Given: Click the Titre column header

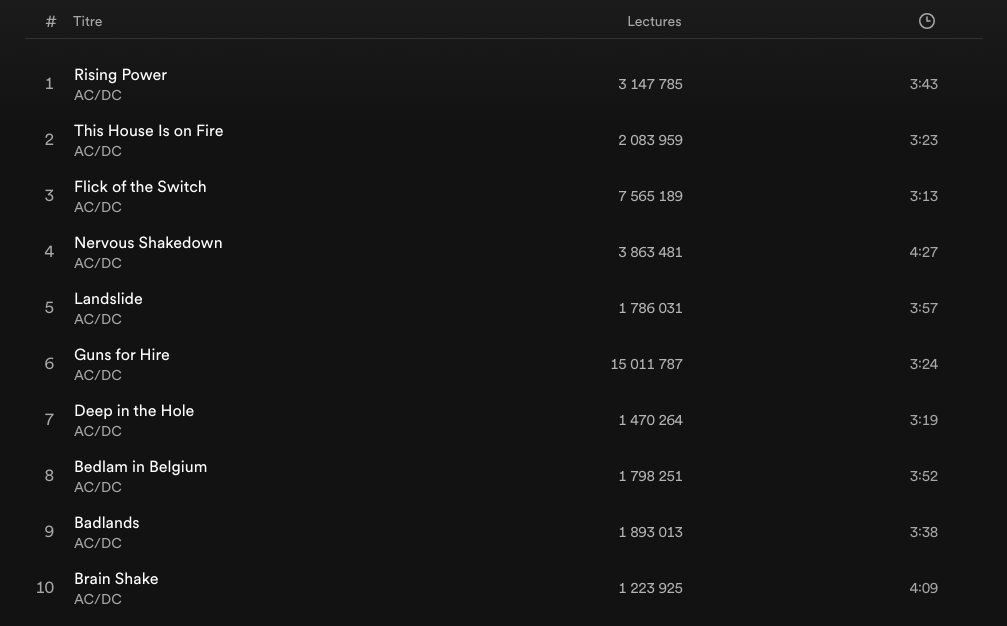Looking at the screenshot, I should click(88, 21).
